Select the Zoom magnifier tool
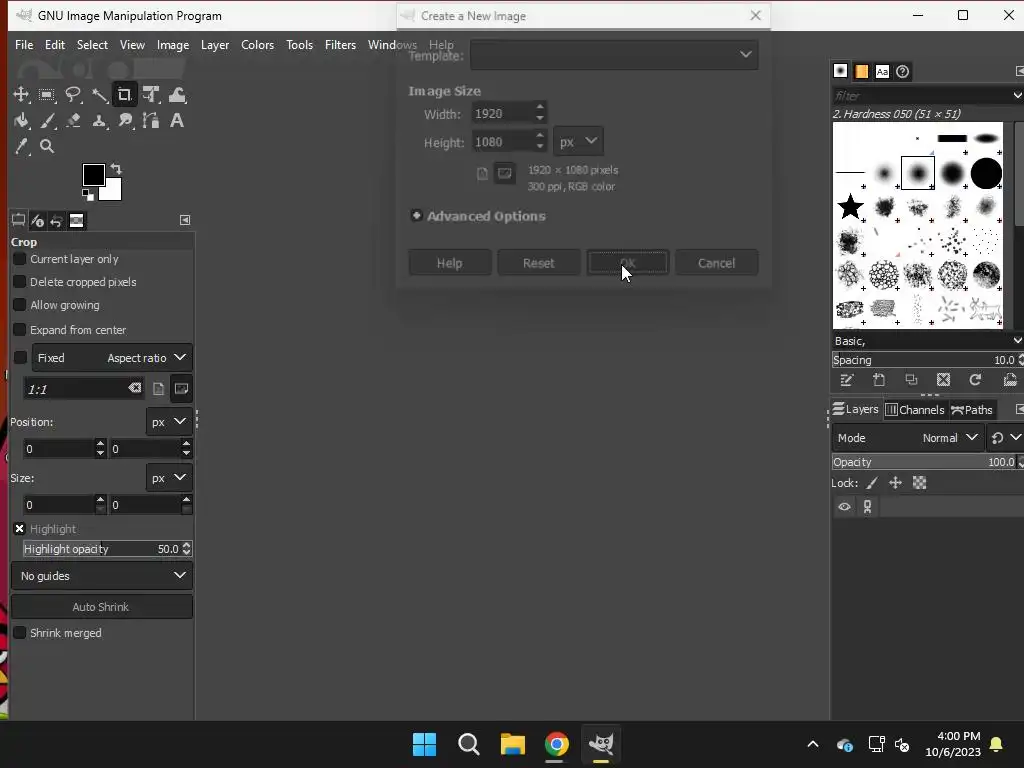 (x=47, y=146)
